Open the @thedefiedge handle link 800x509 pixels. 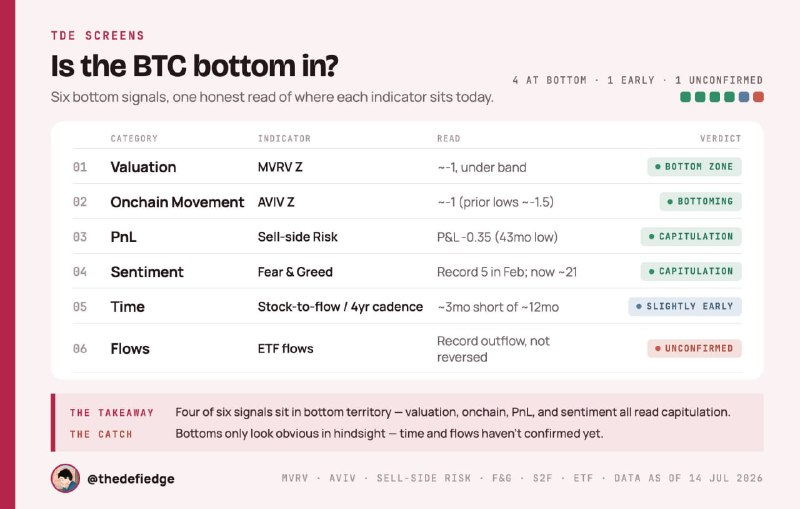131,479
